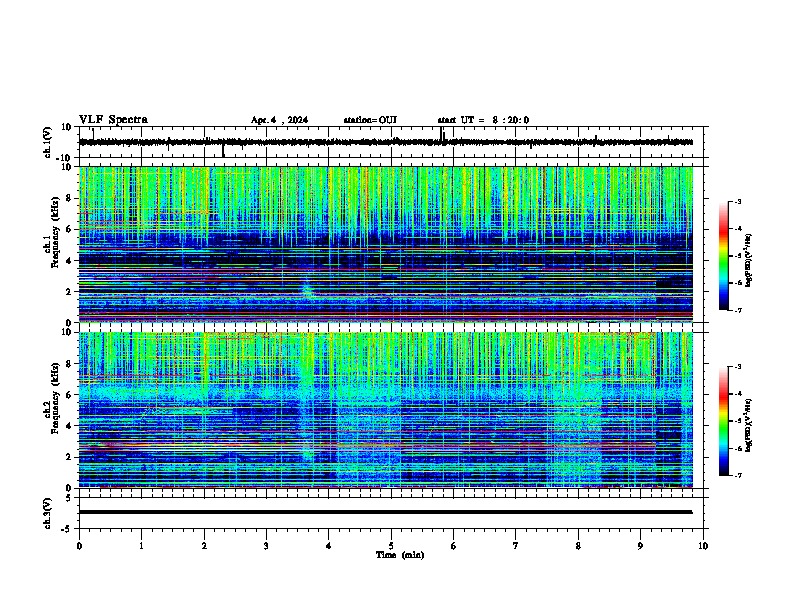Click ch.1 "Frequency (kHz)" axis label

point(55,232)
